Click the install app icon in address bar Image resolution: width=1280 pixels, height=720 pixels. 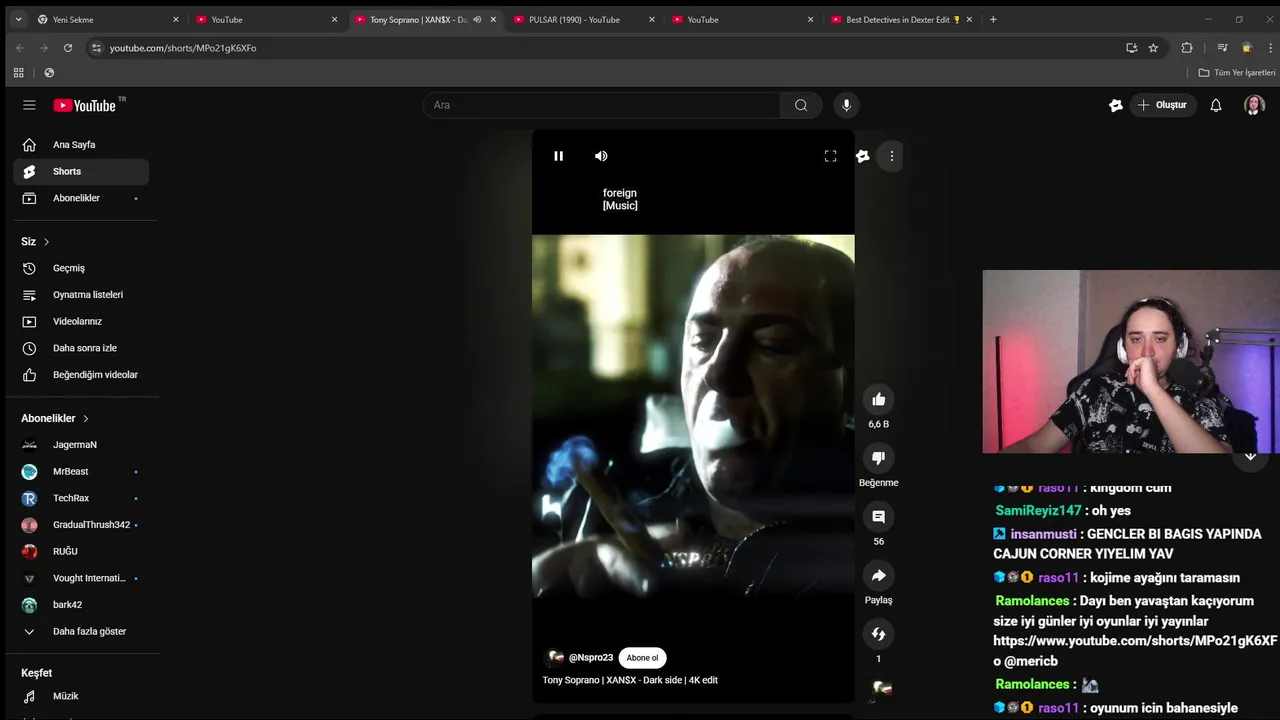[x=1131, y=48]
